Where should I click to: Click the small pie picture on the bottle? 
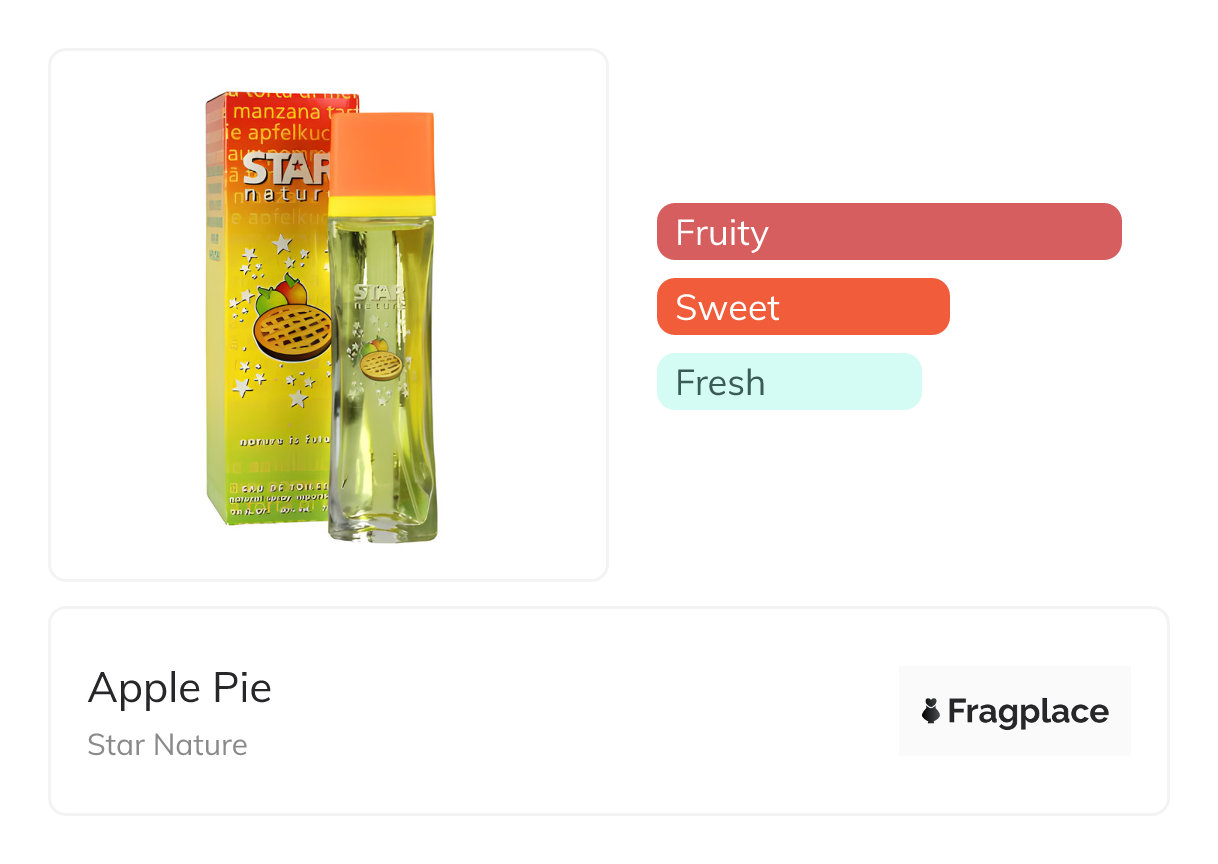[x=381, y=365]
